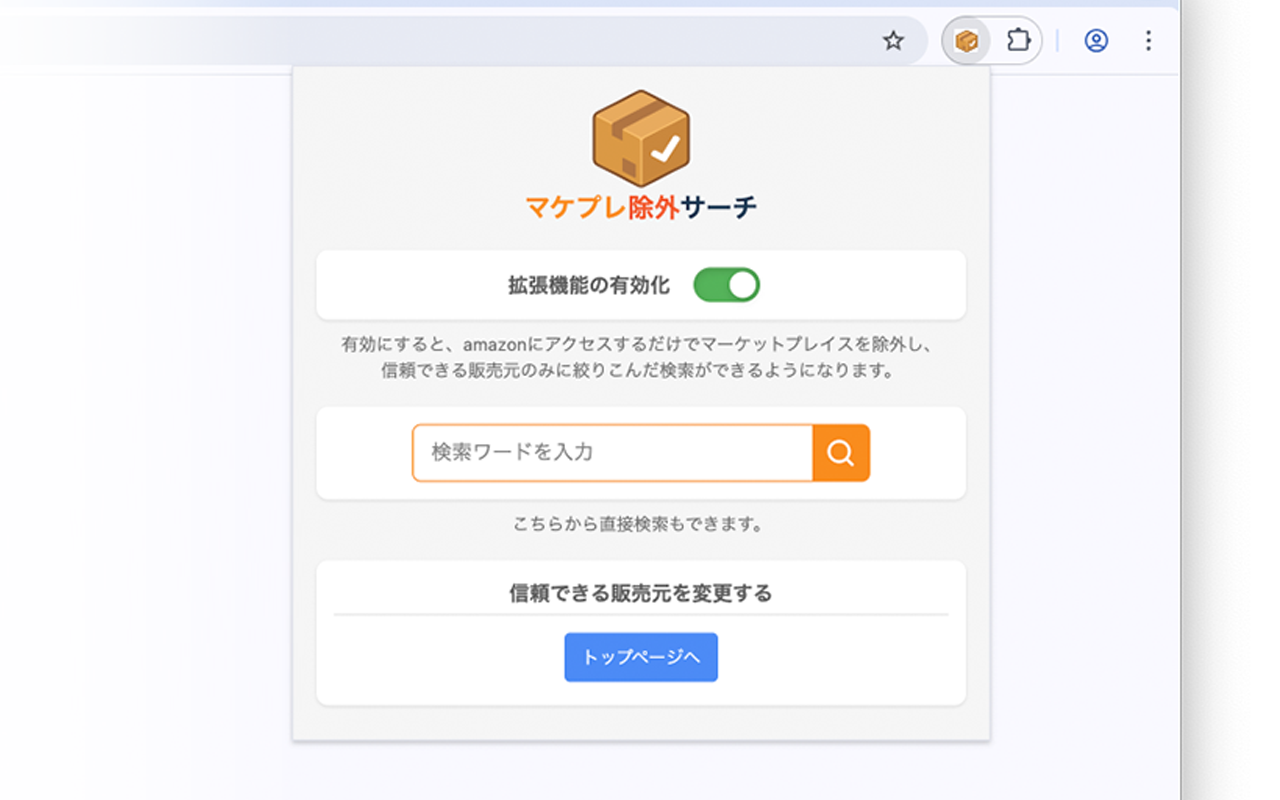1280x800 pixels.
Task: Open the Chrome profile avatar icon
Action: pyautogui.click(x=1095, y=41)
